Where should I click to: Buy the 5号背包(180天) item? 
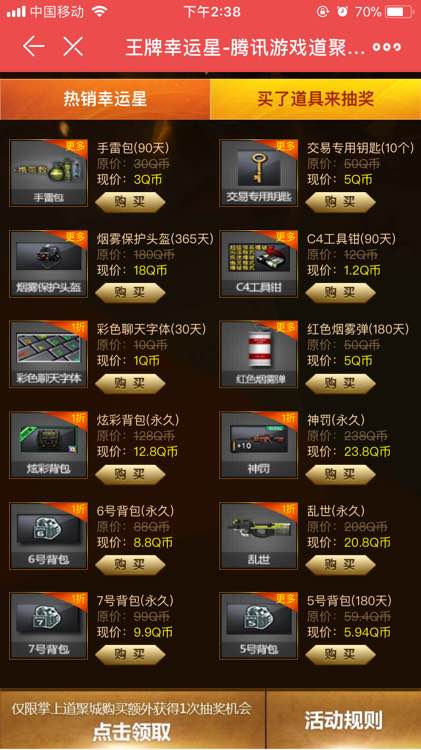coord(340,654)
